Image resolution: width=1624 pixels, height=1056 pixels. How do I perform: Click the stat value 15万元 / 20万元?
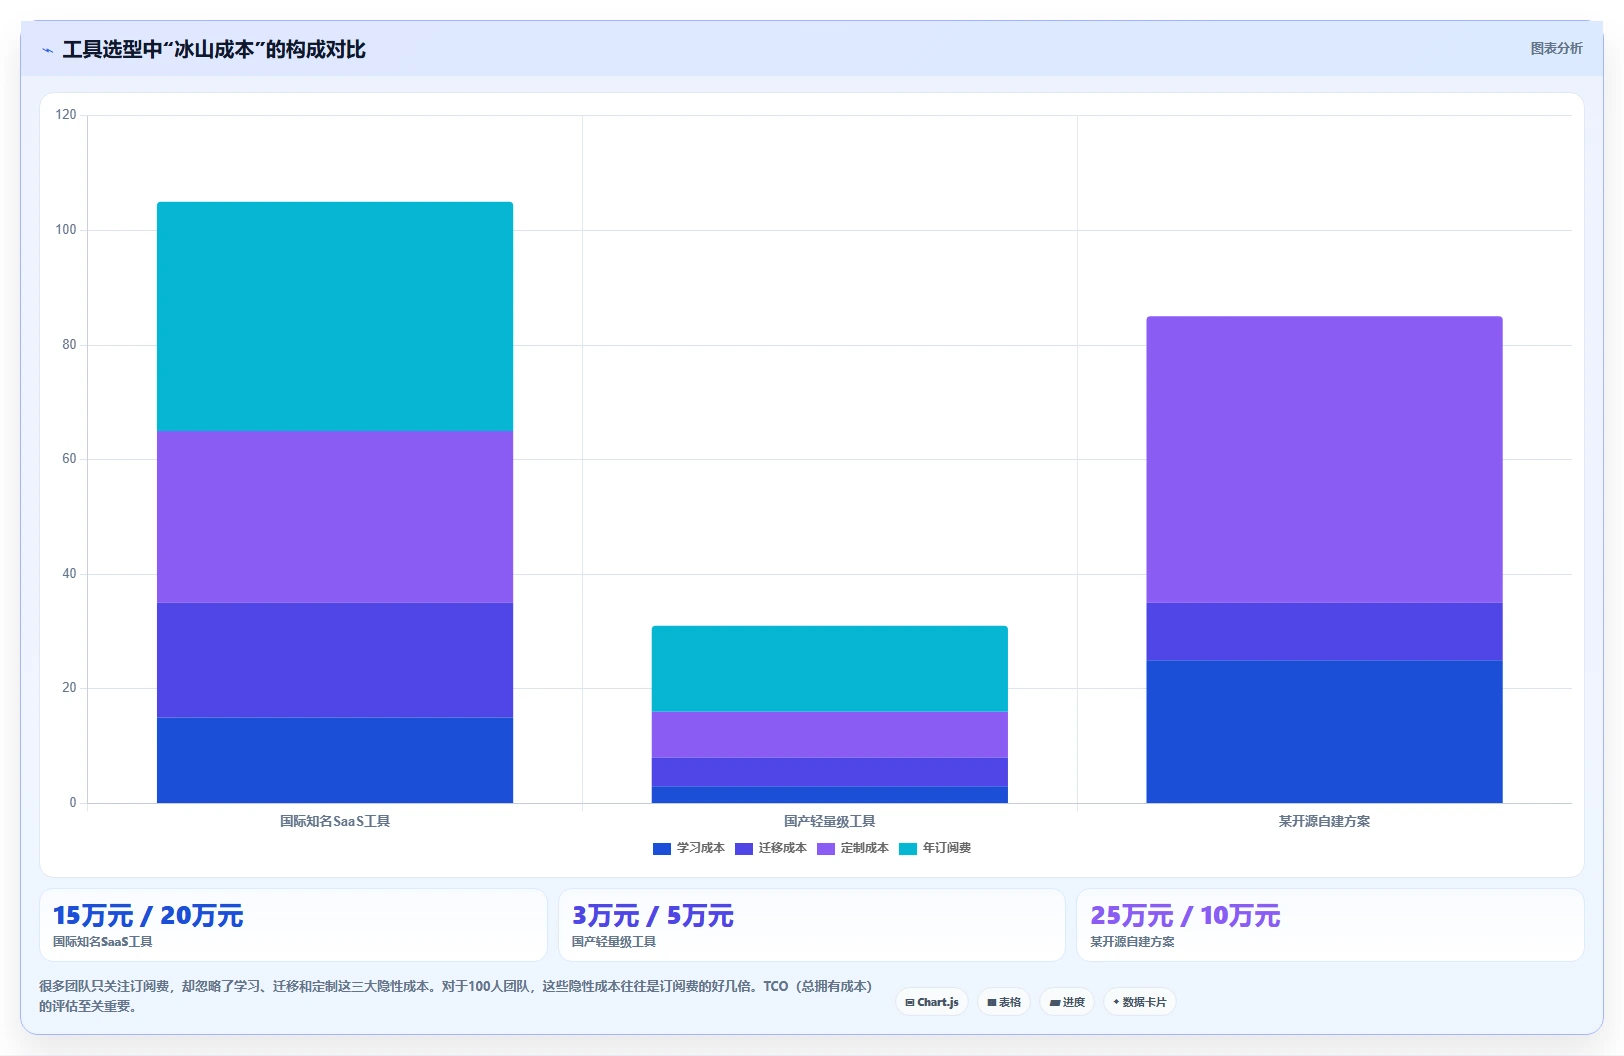click(148, 916)
